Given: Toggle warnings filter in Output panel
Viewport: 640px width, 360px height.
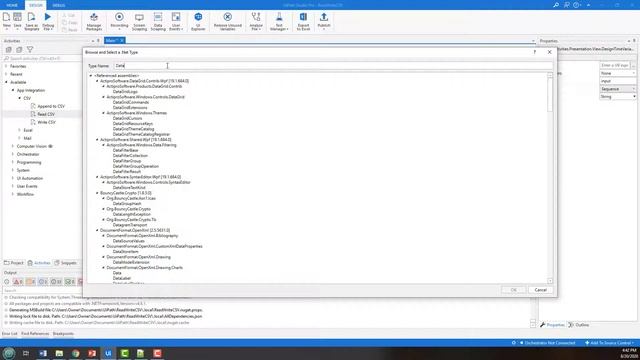Looking at the screenshot, I should [x=31, y=282].
